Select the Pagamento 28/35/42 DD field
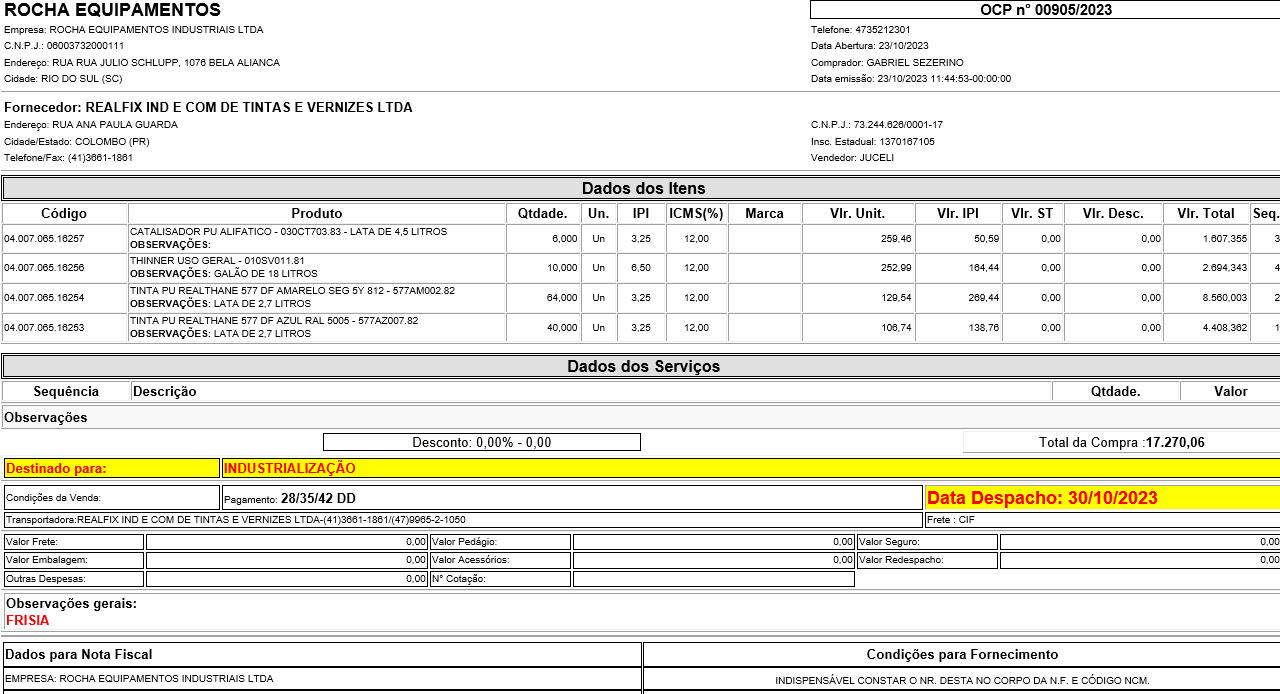The image size is (1280, 694). click(x=571, y=498)
